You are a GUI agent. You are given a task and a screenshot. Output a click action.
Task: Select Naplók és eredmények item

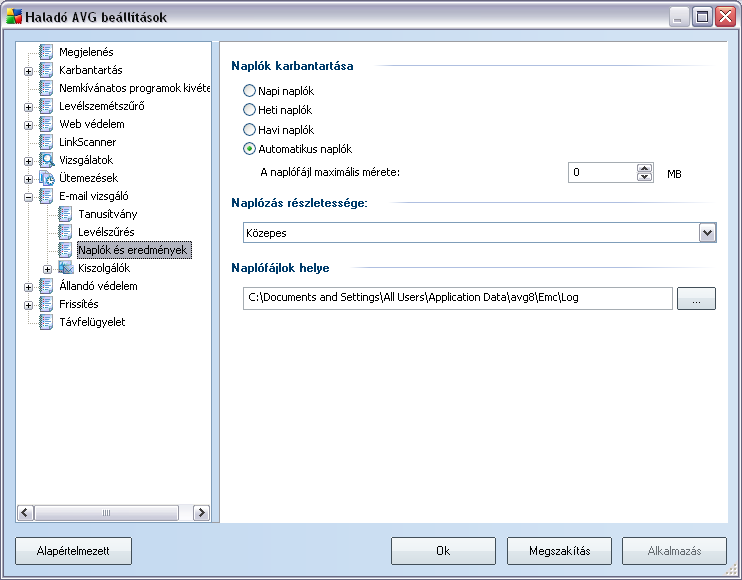pyautogui.click(x=132, y=250)
